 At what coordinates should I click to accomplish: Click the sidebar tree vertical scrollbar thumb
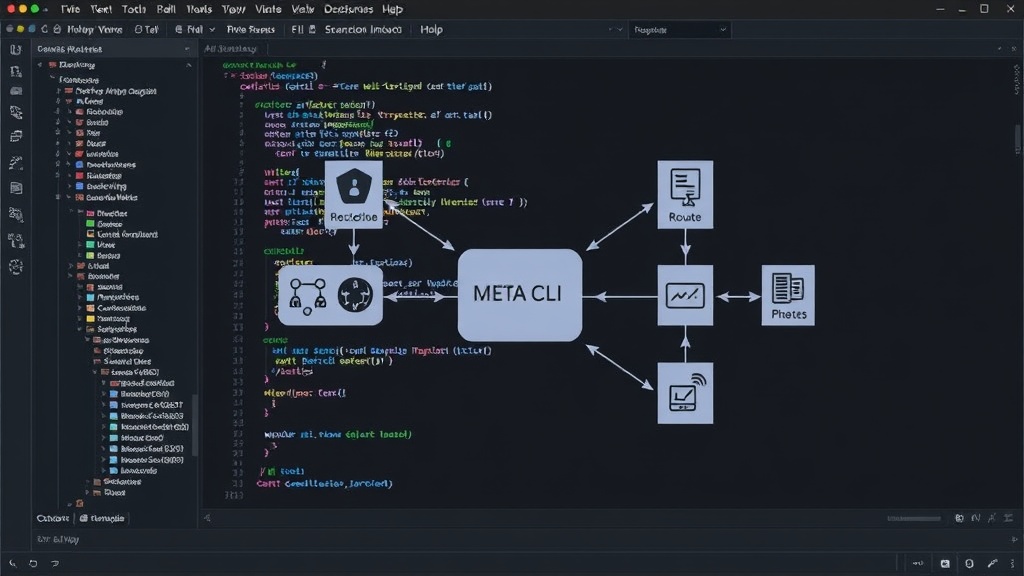(x=195, y=424)
